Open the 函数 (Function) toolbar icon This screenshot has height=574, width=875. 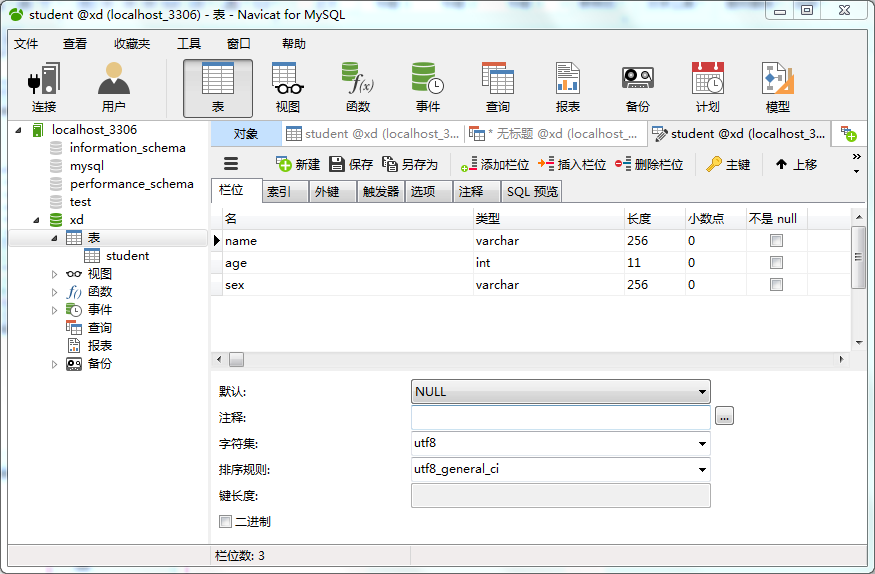(357, 87)
